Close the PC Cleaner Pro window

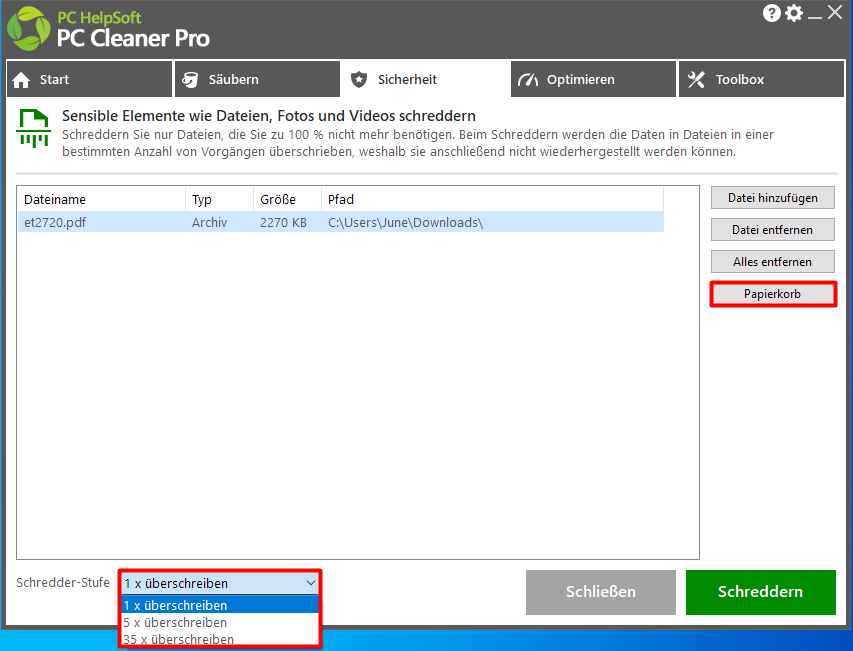click(x=835, y=13)
